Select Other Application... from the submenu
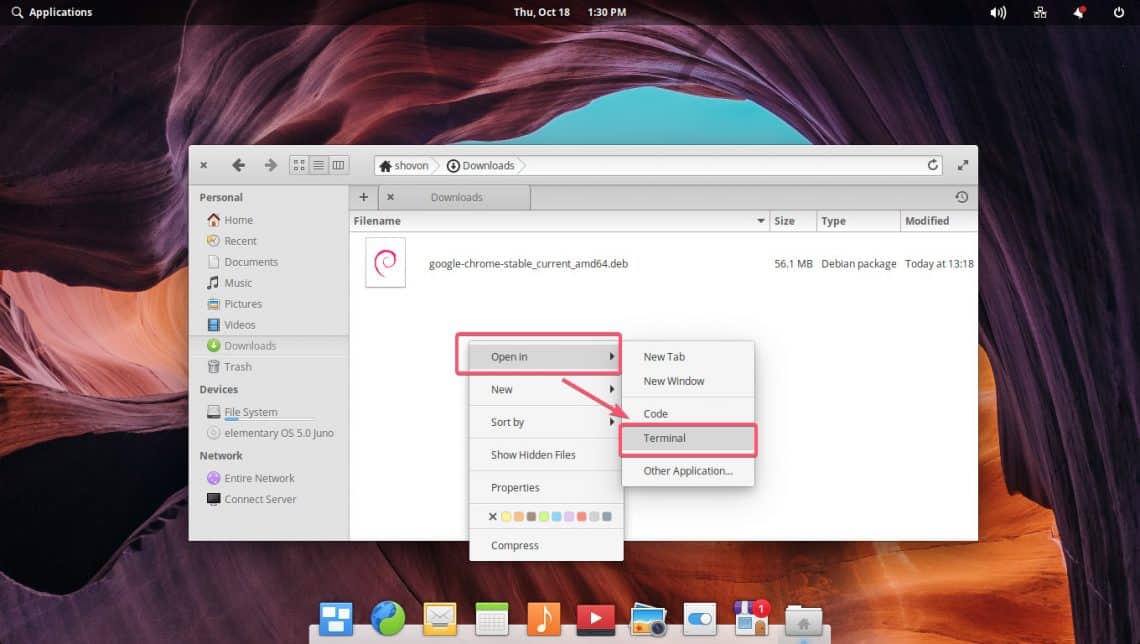The height and width of the screenshot is (644, 1140). (x=688, y=471)
